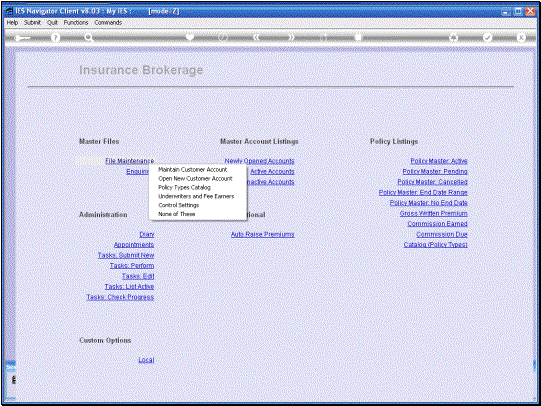Click the heart favorites icon in toolbar
This screenshot has height=406, width=541.
click(x=190, y=37)
